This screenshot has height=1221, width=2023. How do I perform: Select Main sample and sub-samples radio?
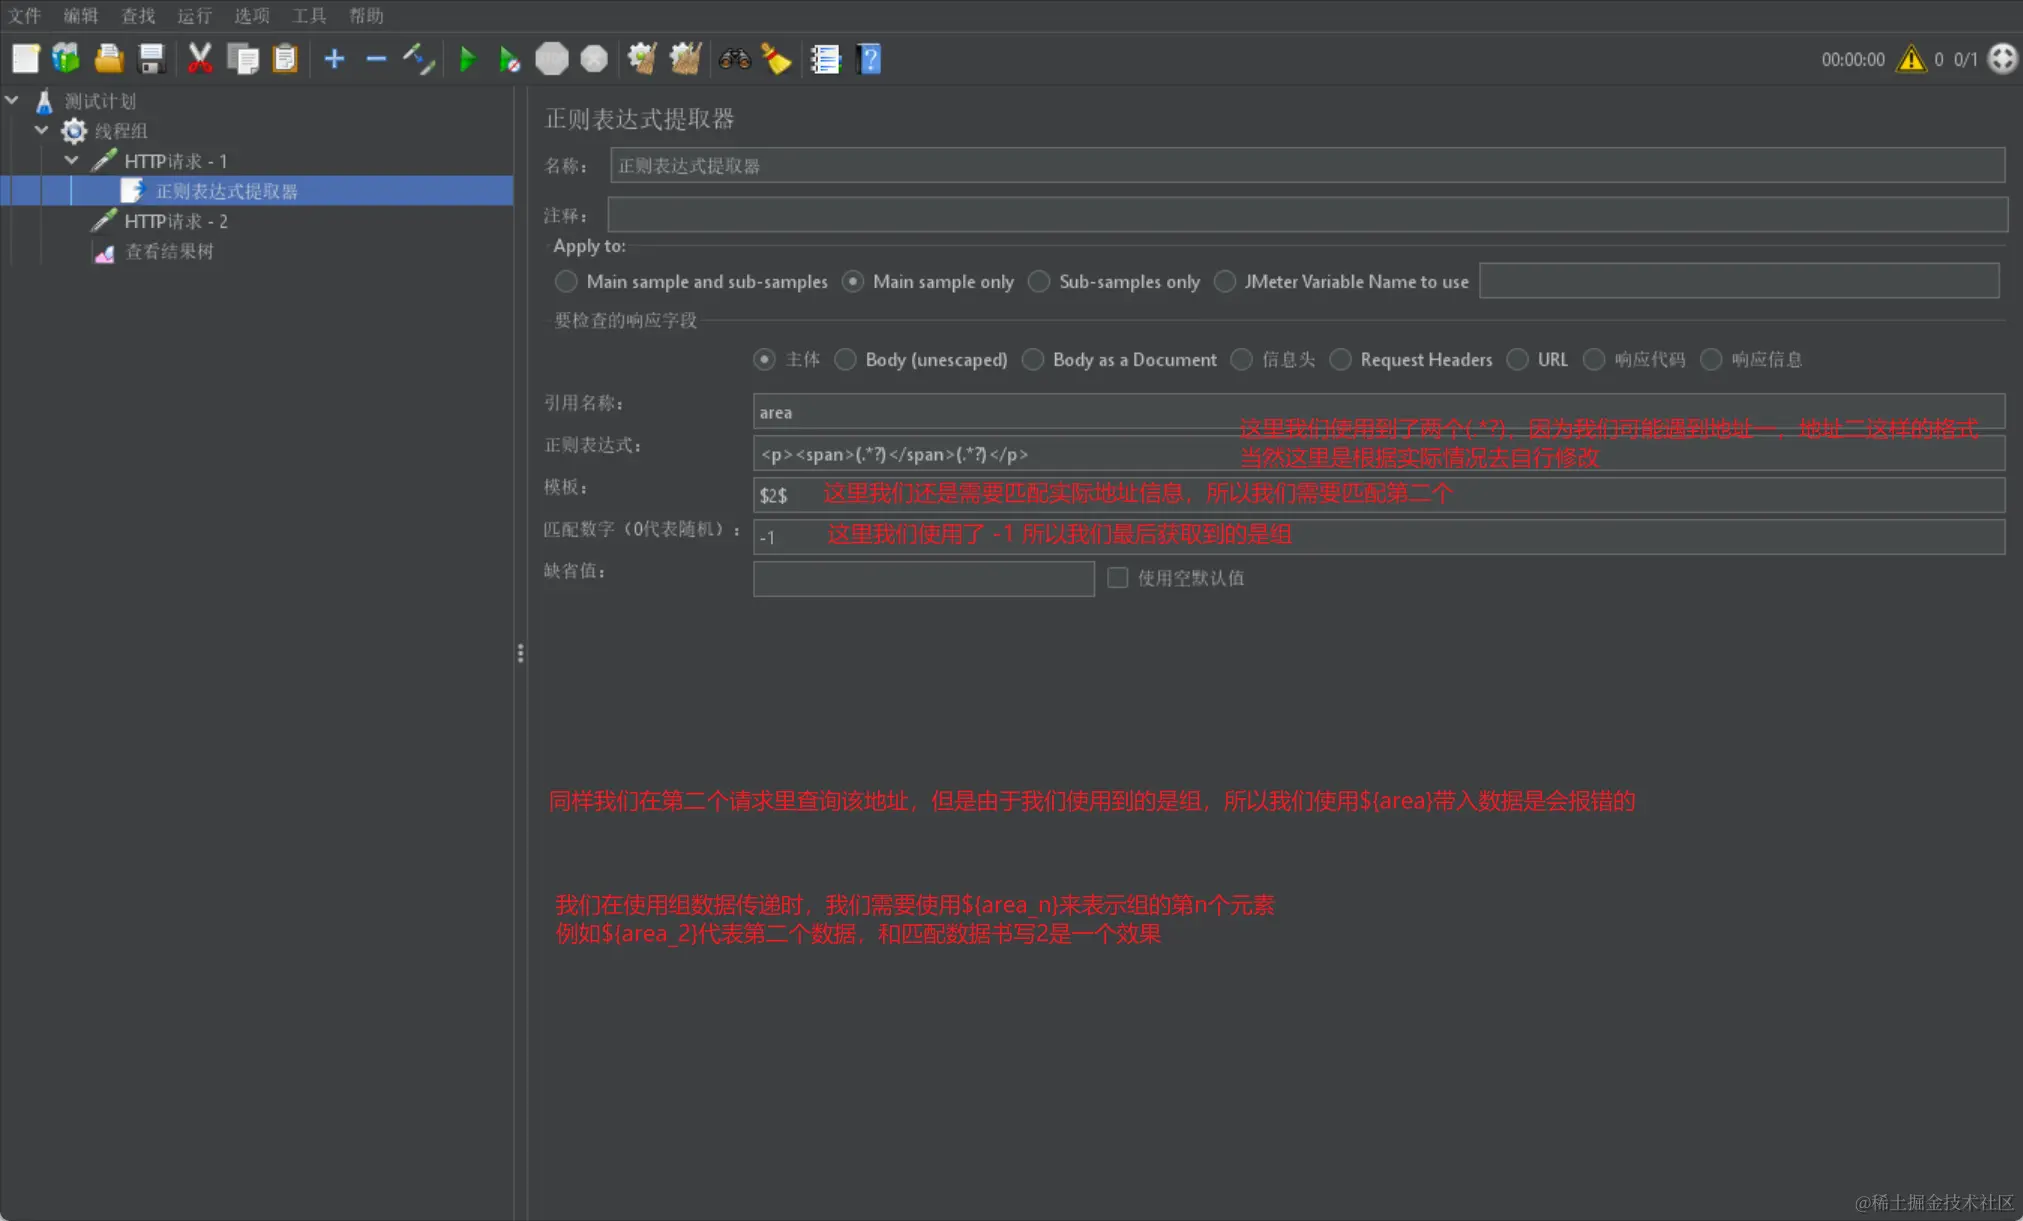point(566,282)
